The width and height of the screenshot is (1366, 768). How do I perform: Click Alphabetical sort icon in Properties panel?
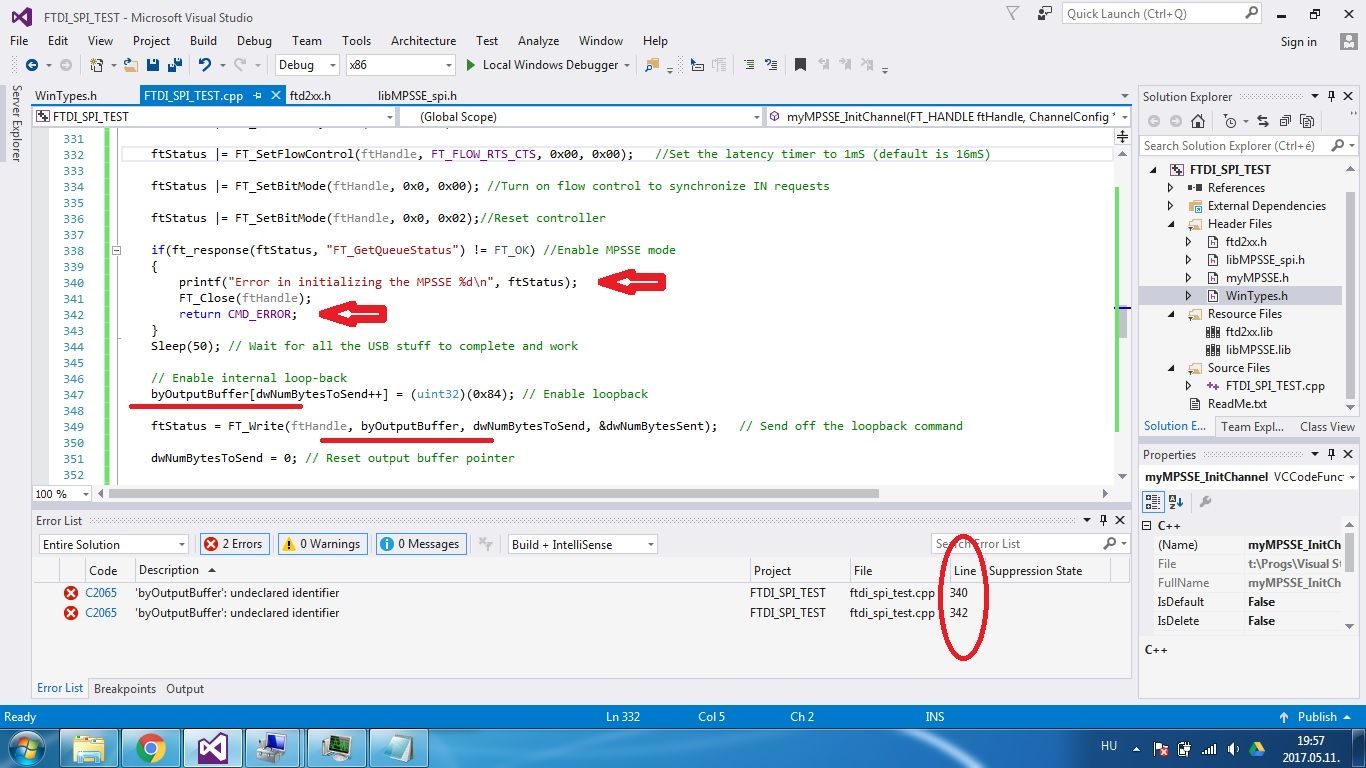tap(1176, 502)
